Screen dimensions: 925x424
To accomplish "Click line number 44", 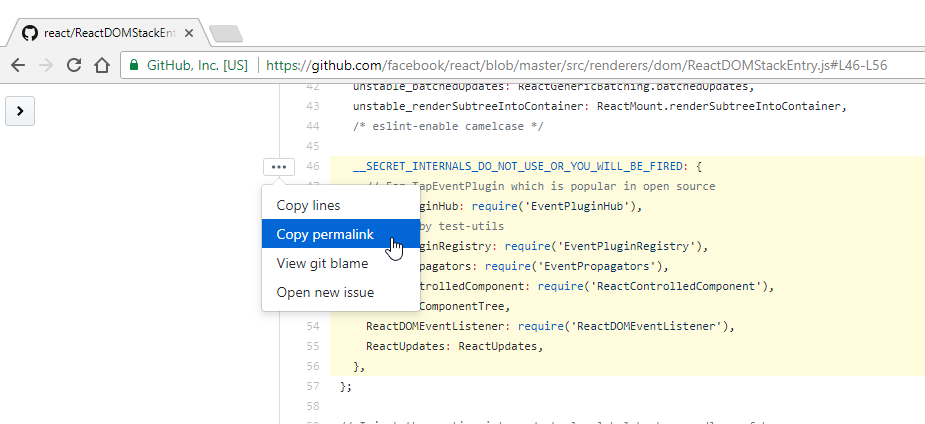I will 313,126.
